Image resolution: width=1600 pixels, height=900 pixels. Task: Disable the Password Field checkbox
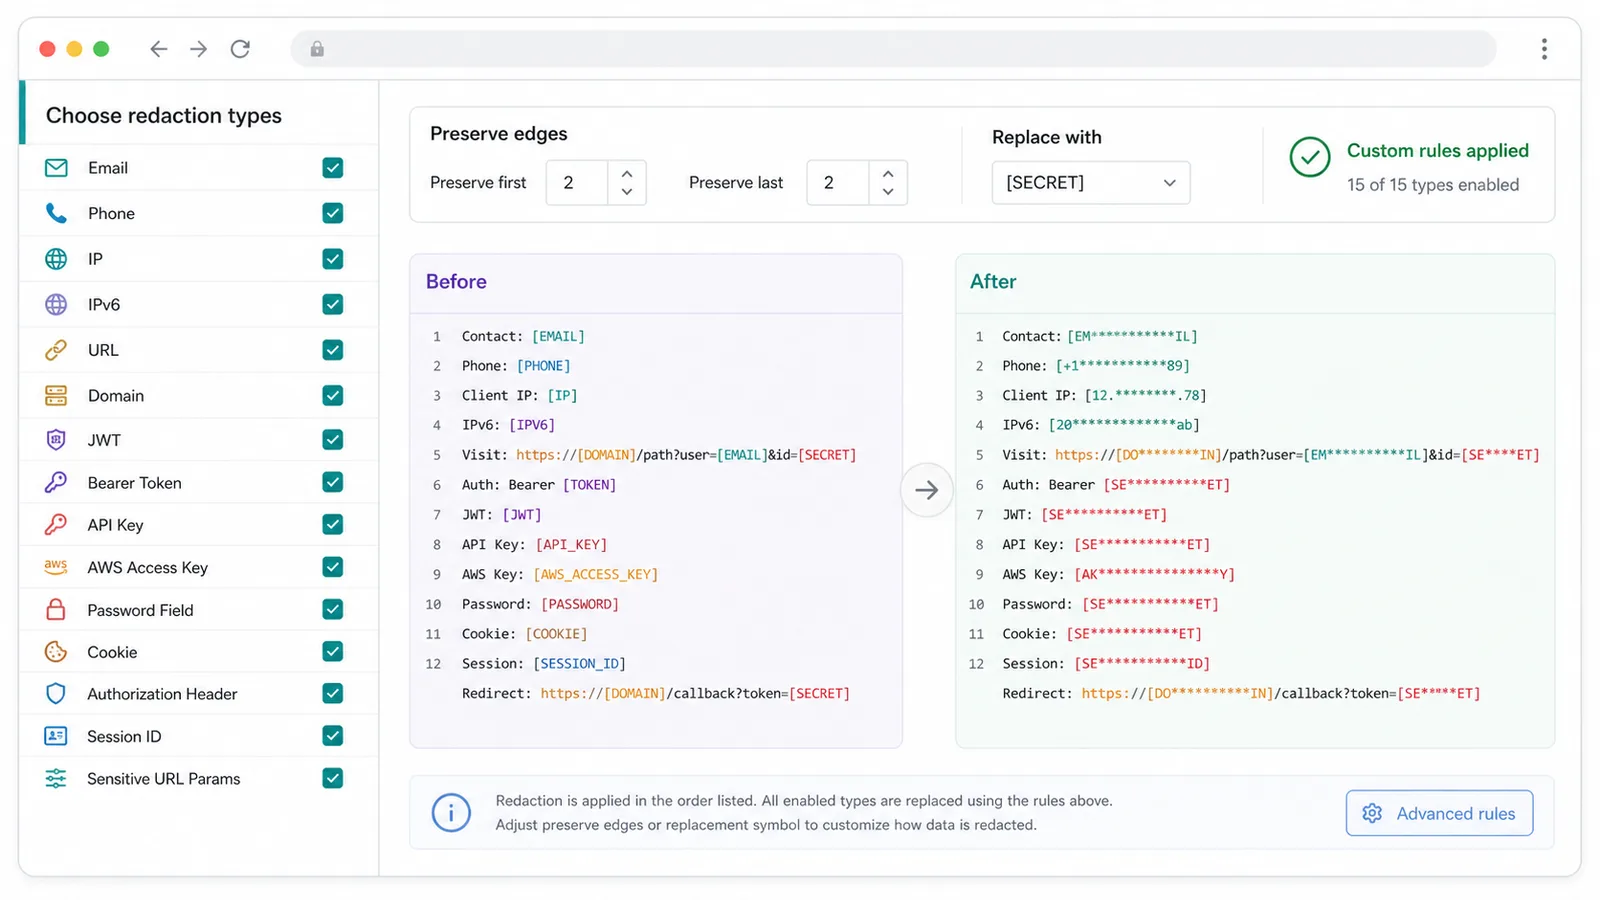[x=333, y=609]
